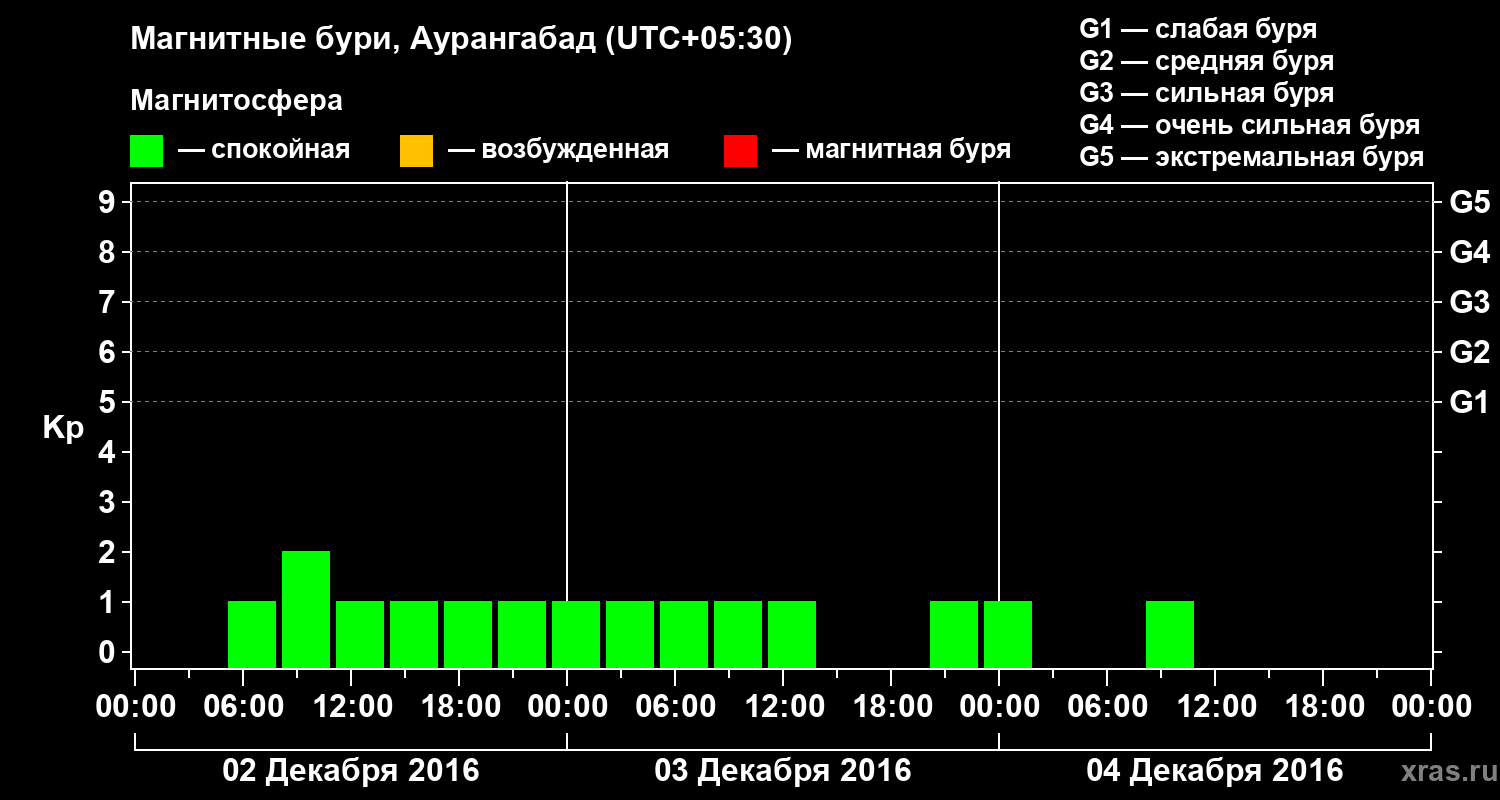Click the green 'спокойная' legend swatch
Image resolution: width=1500 pixels, height=800 pixels.
coord(147,151)
